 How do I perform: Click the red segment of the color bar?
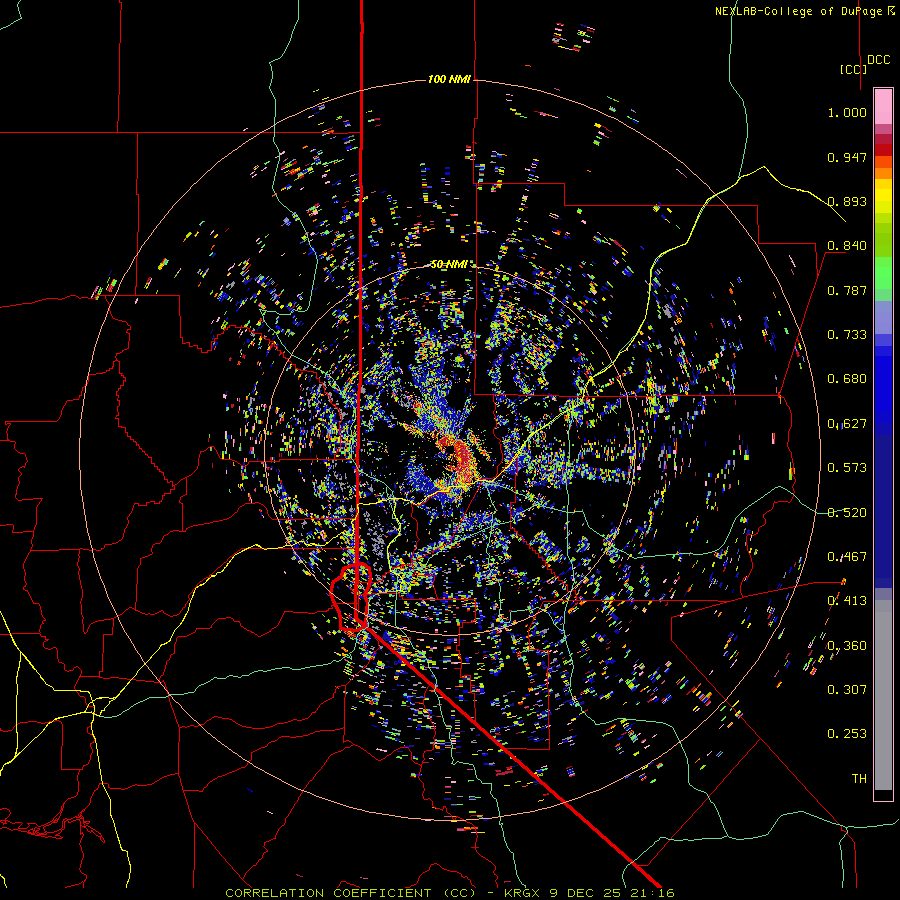click(883, 150)
